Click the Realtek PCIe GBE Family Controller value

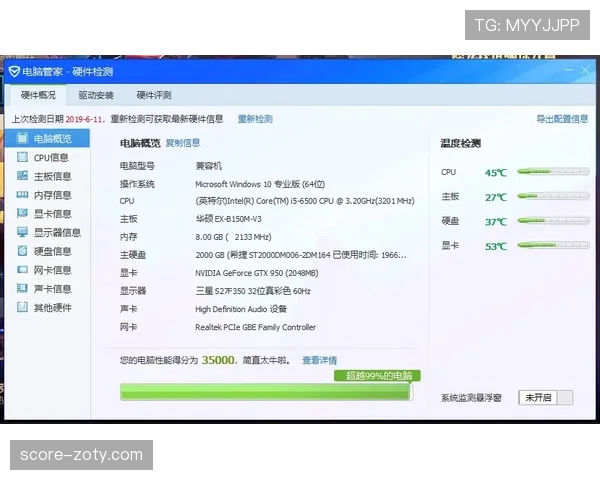click(256, 327)
